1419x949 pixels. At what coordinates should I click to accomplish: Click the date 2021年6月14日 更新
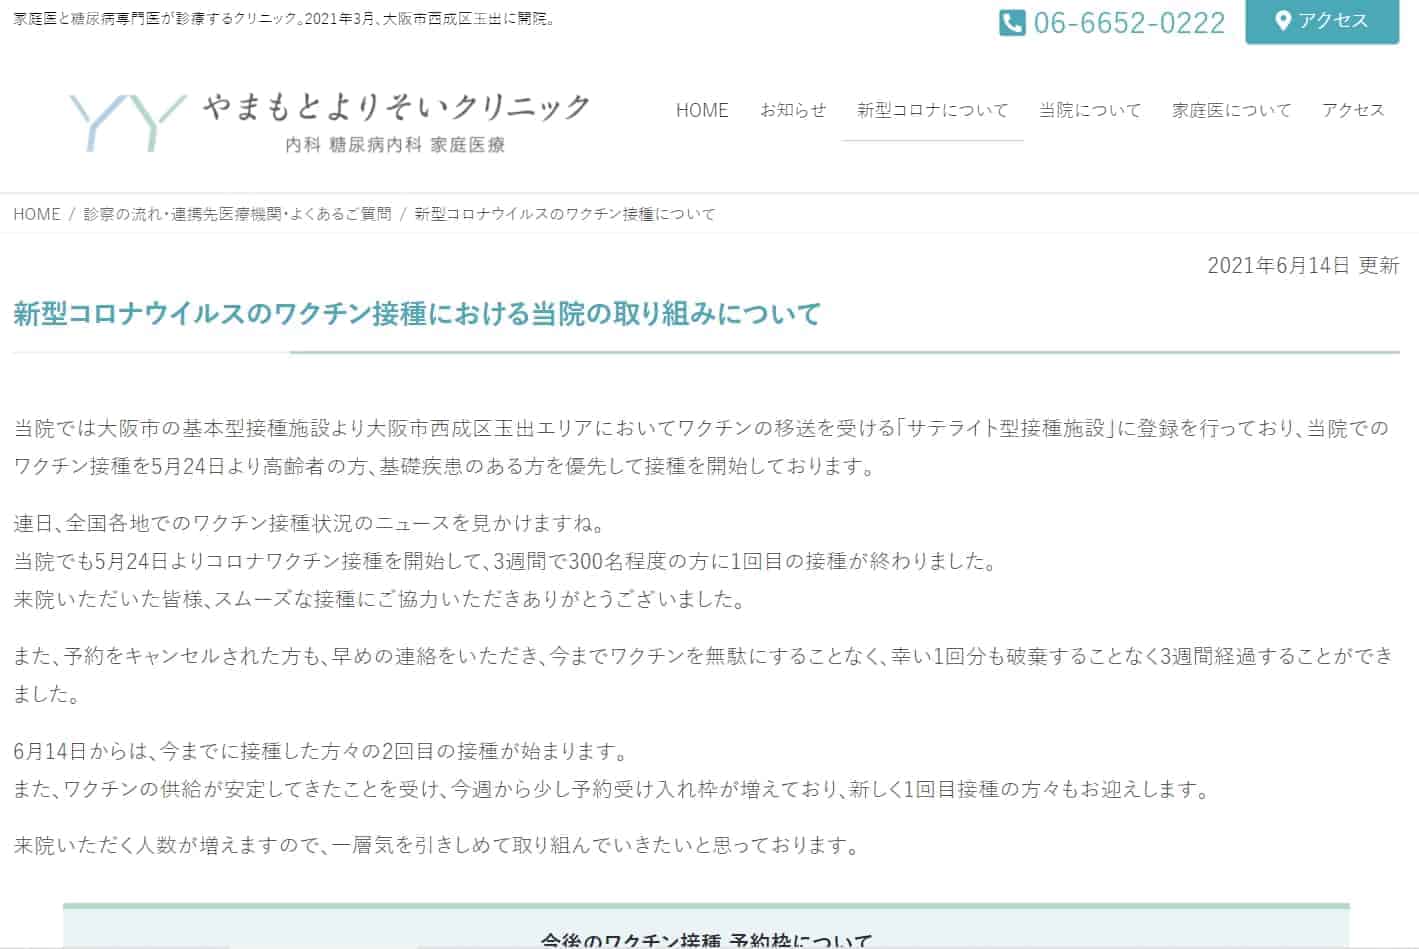1303,265
